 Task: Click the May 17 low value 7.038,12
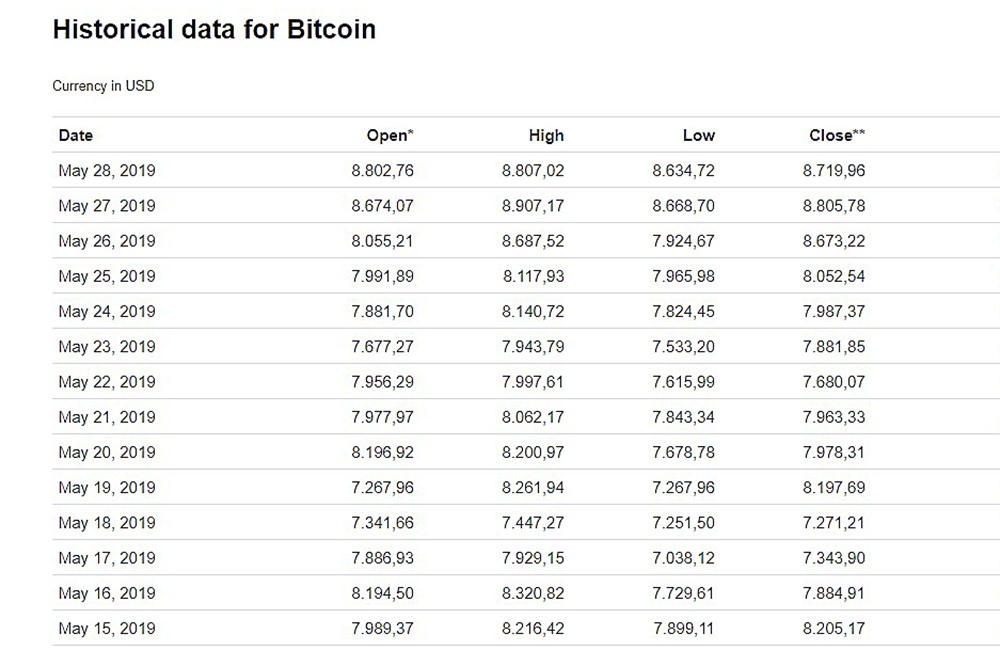(684, 558)
